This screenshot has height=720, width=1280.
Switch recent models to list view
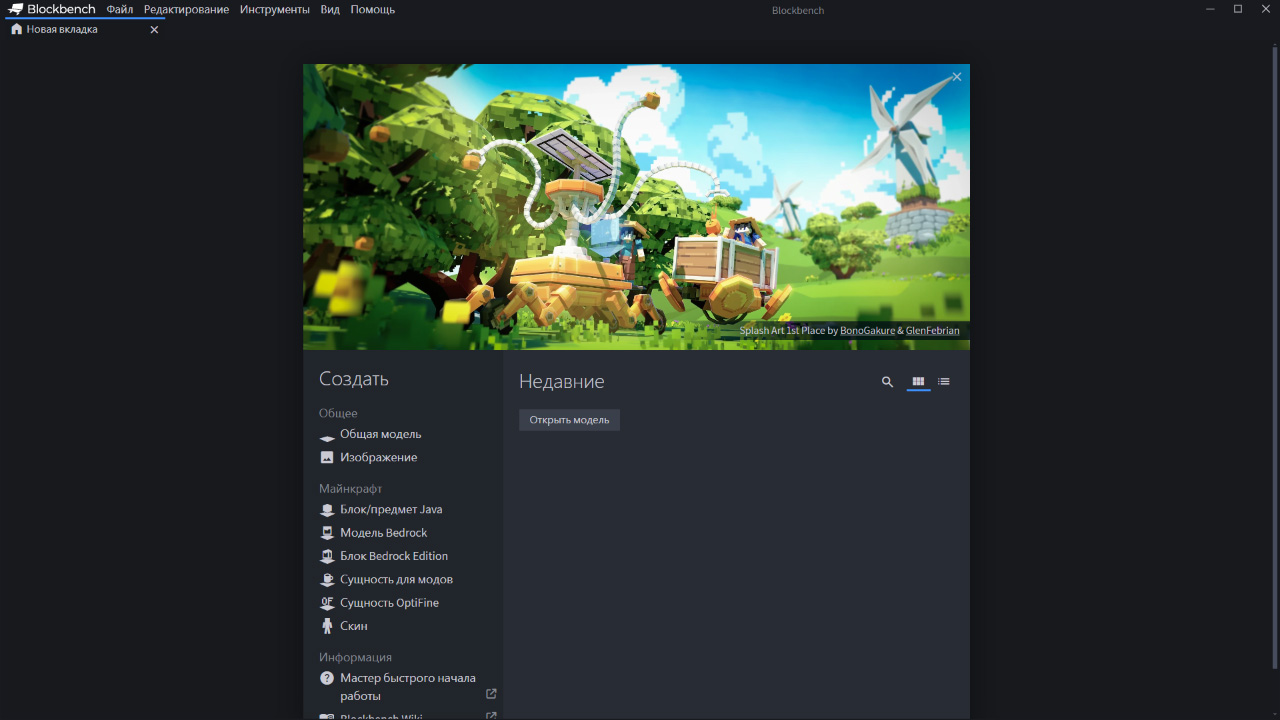(x=944, y=382)
